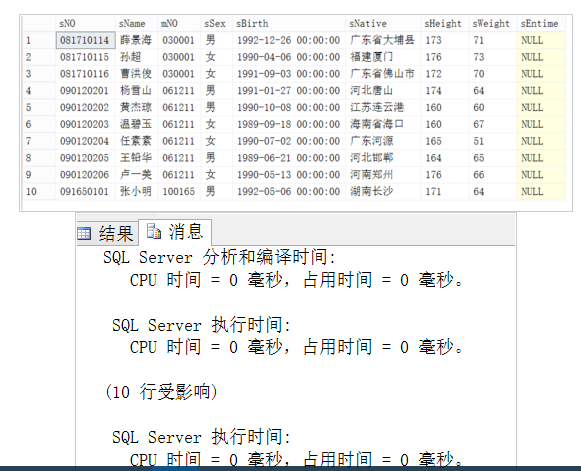
Task: Click the sWeight column header
Action: point(492,24)
